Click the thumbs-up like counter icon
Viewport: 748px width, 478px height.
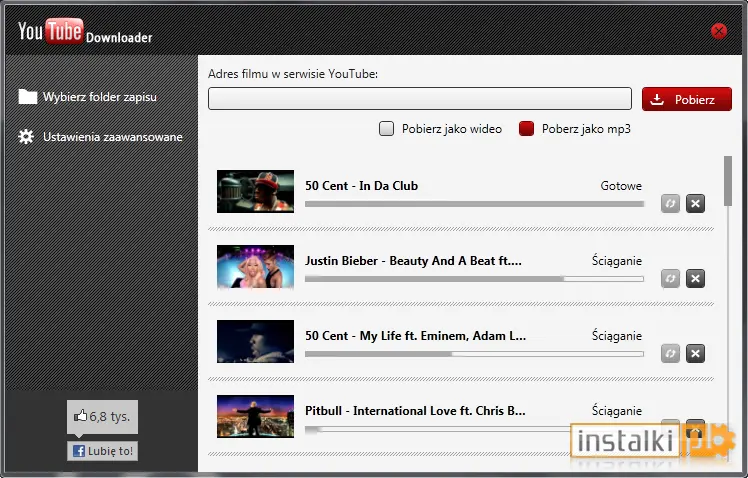click(x=80, y=416)
